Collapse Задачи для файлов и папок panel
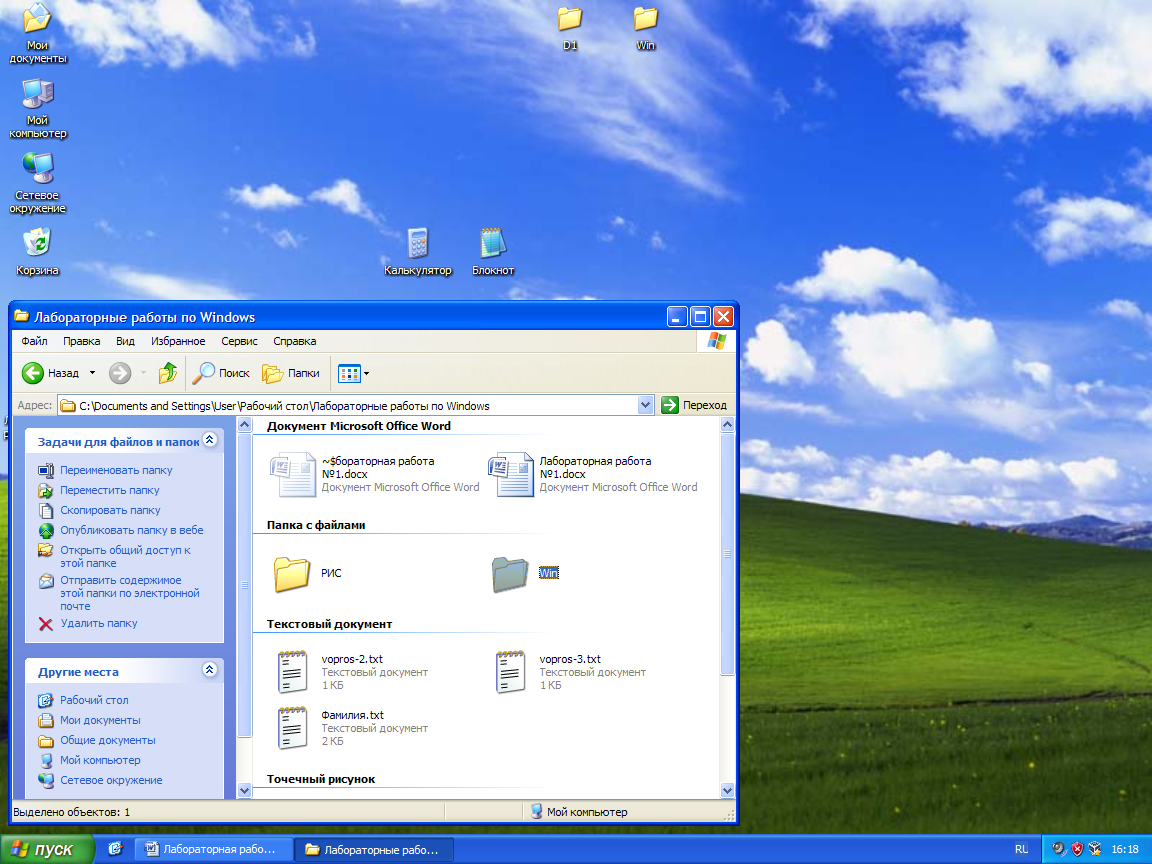Screen dimensions: 1152x864 [x=209, y=440]
